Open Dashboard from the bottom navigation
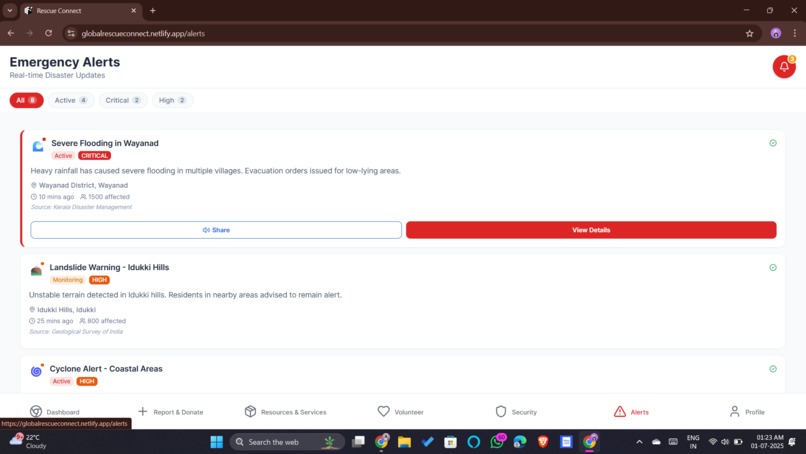Viewport: 806px width, 454px height. 54,412
